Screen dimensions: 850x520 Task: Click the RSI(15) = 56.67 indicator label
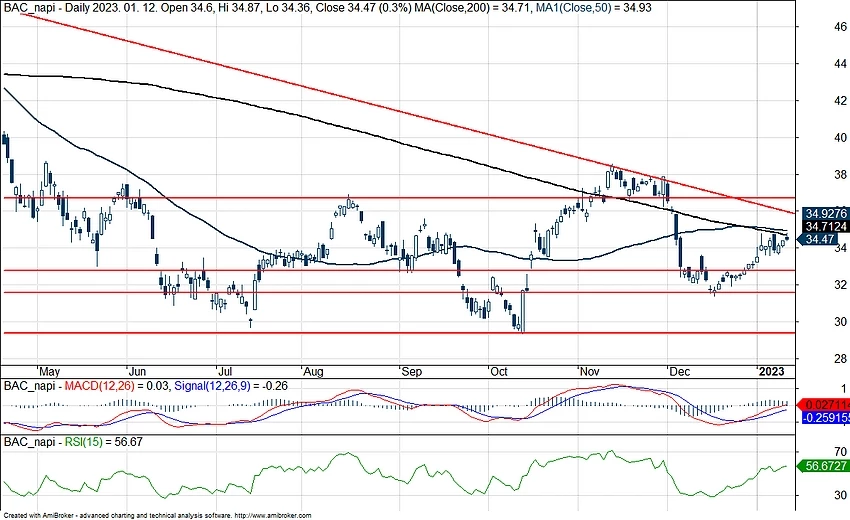tap(104, 442)
